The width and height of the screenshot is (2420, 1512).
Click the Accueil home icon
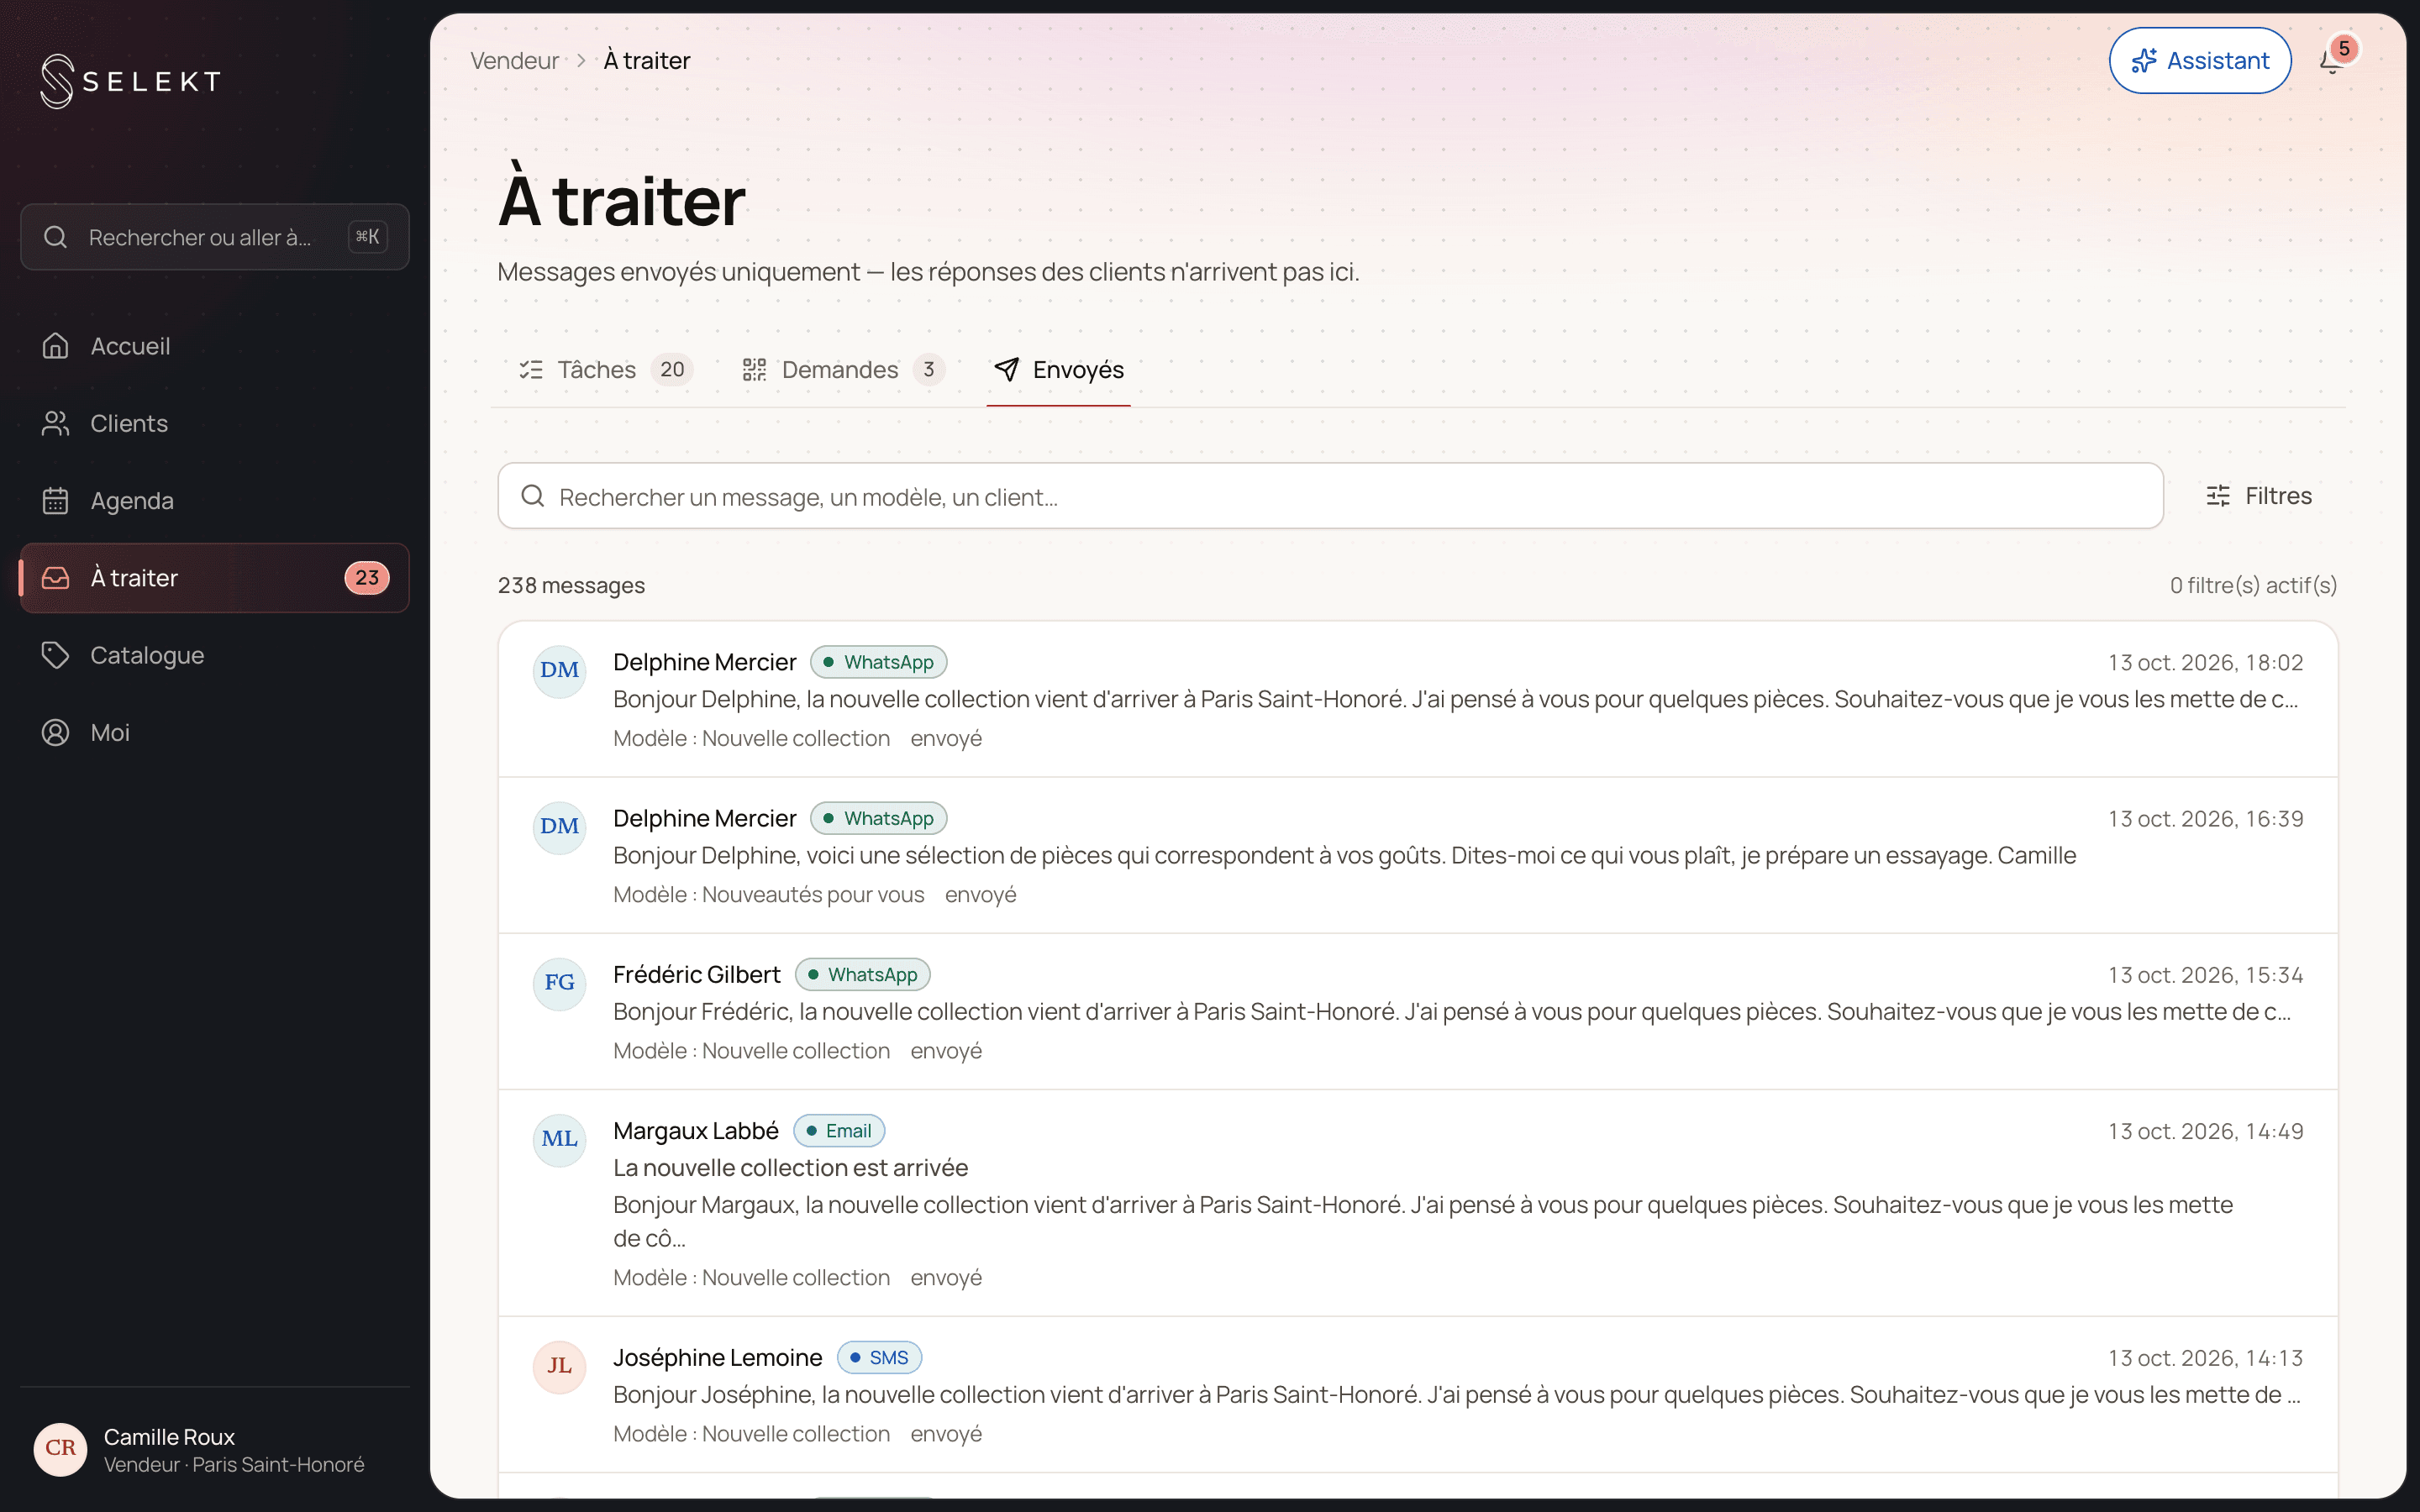56,346
